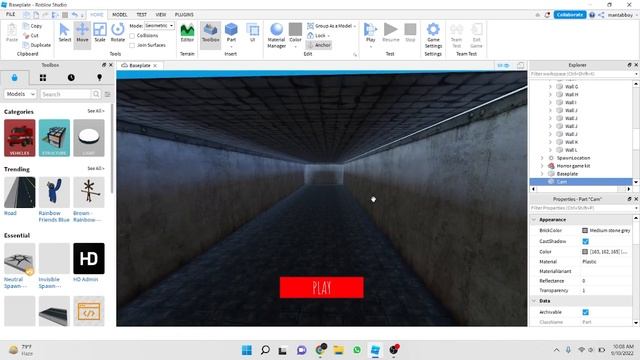Viewport: 640px width, 360px height.
Task: Open Toolbox Recent clock tab
Action: [x=71, y=78]
